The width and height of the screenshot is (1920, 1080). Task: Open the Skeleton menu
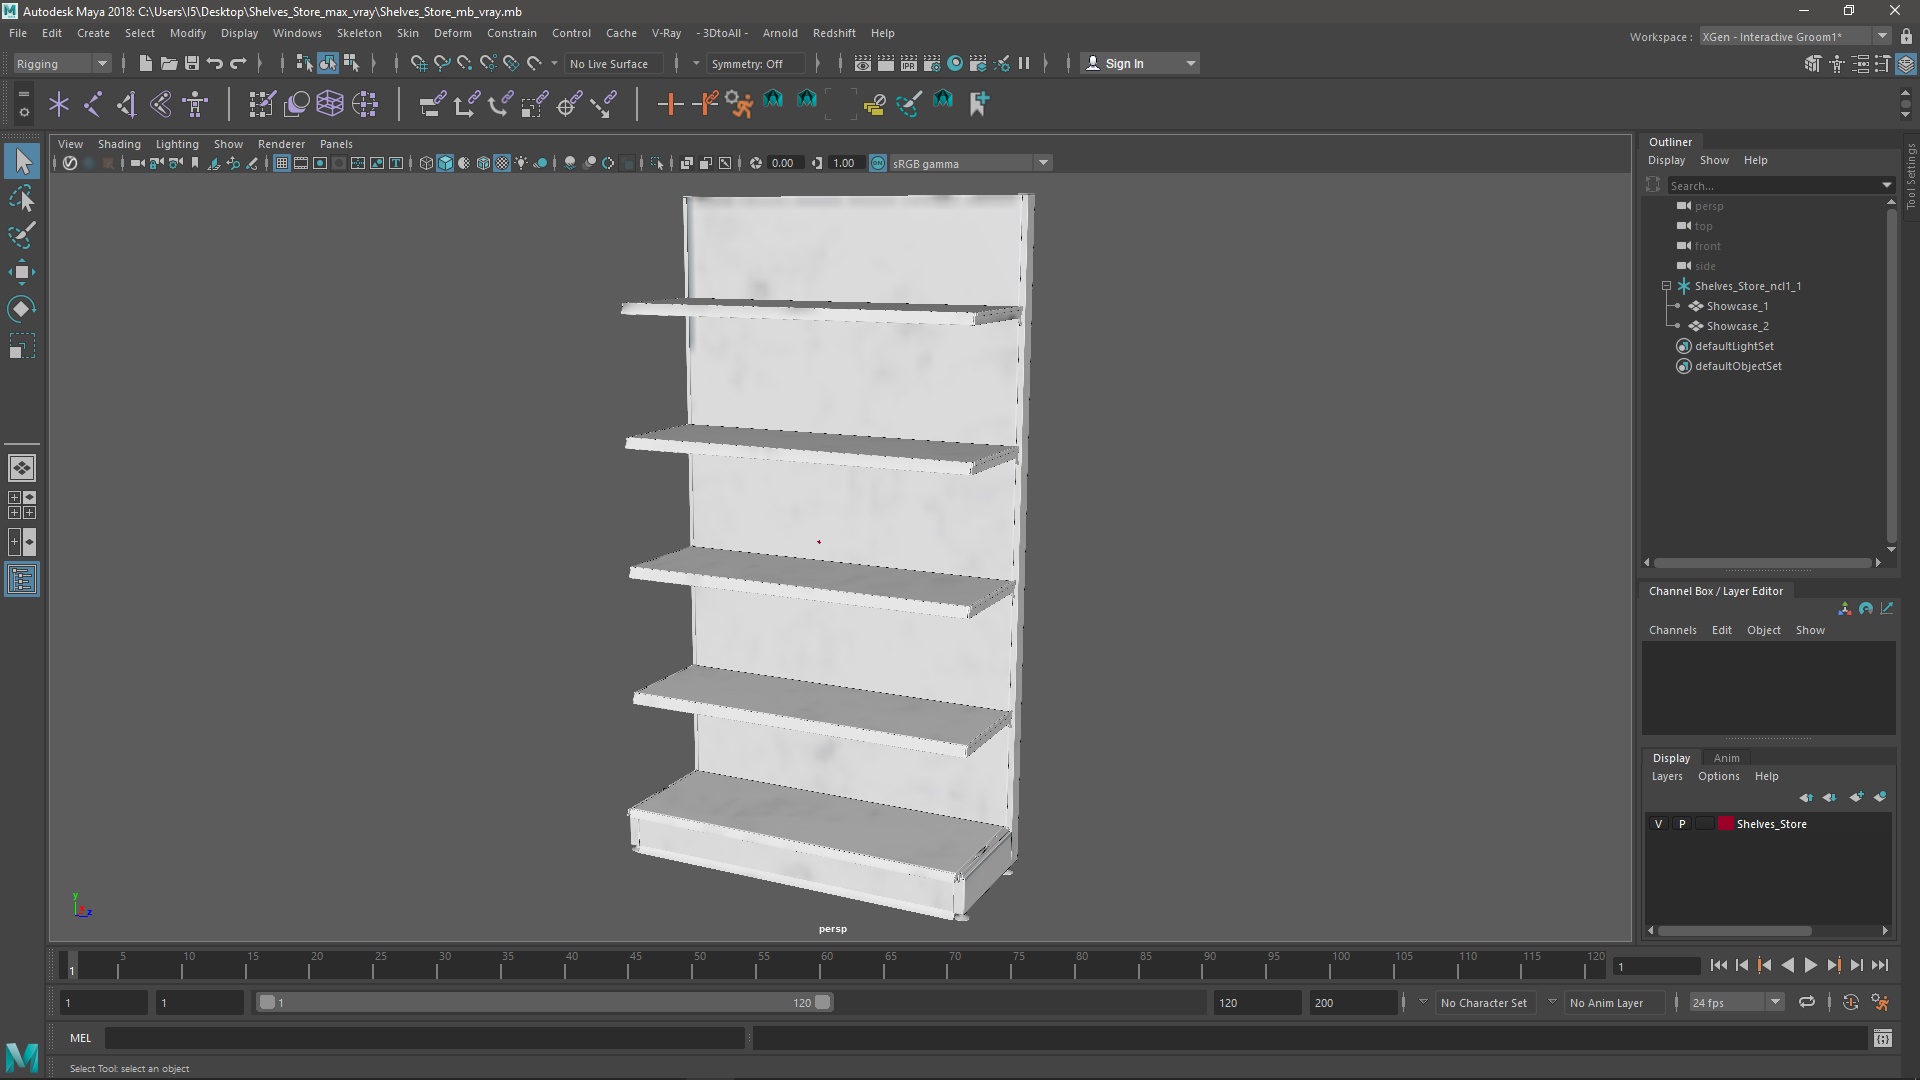(359, 33)
